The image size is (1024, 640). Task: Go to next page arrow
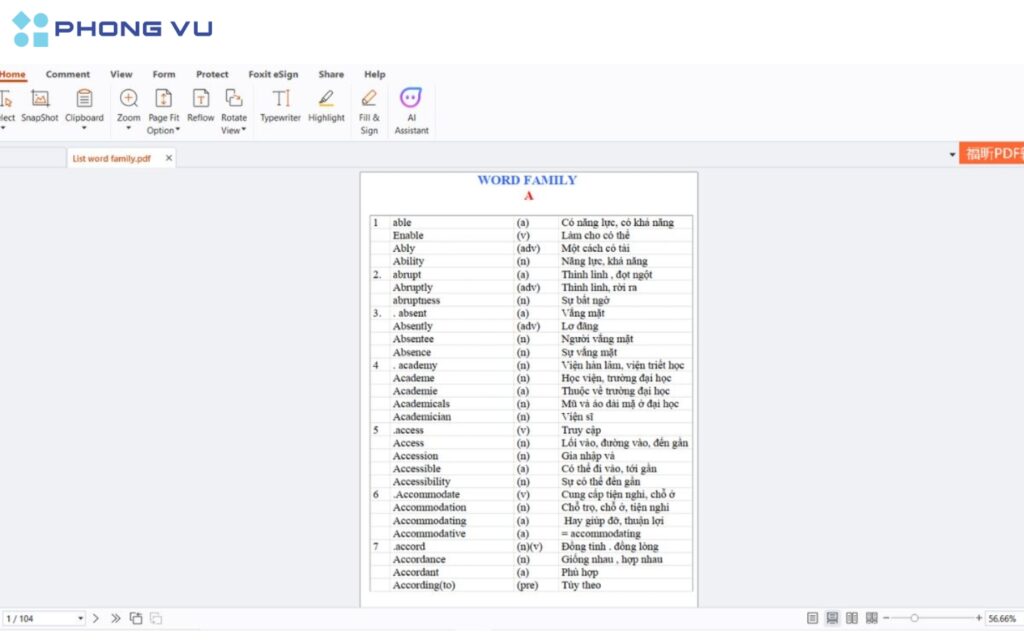96,619
